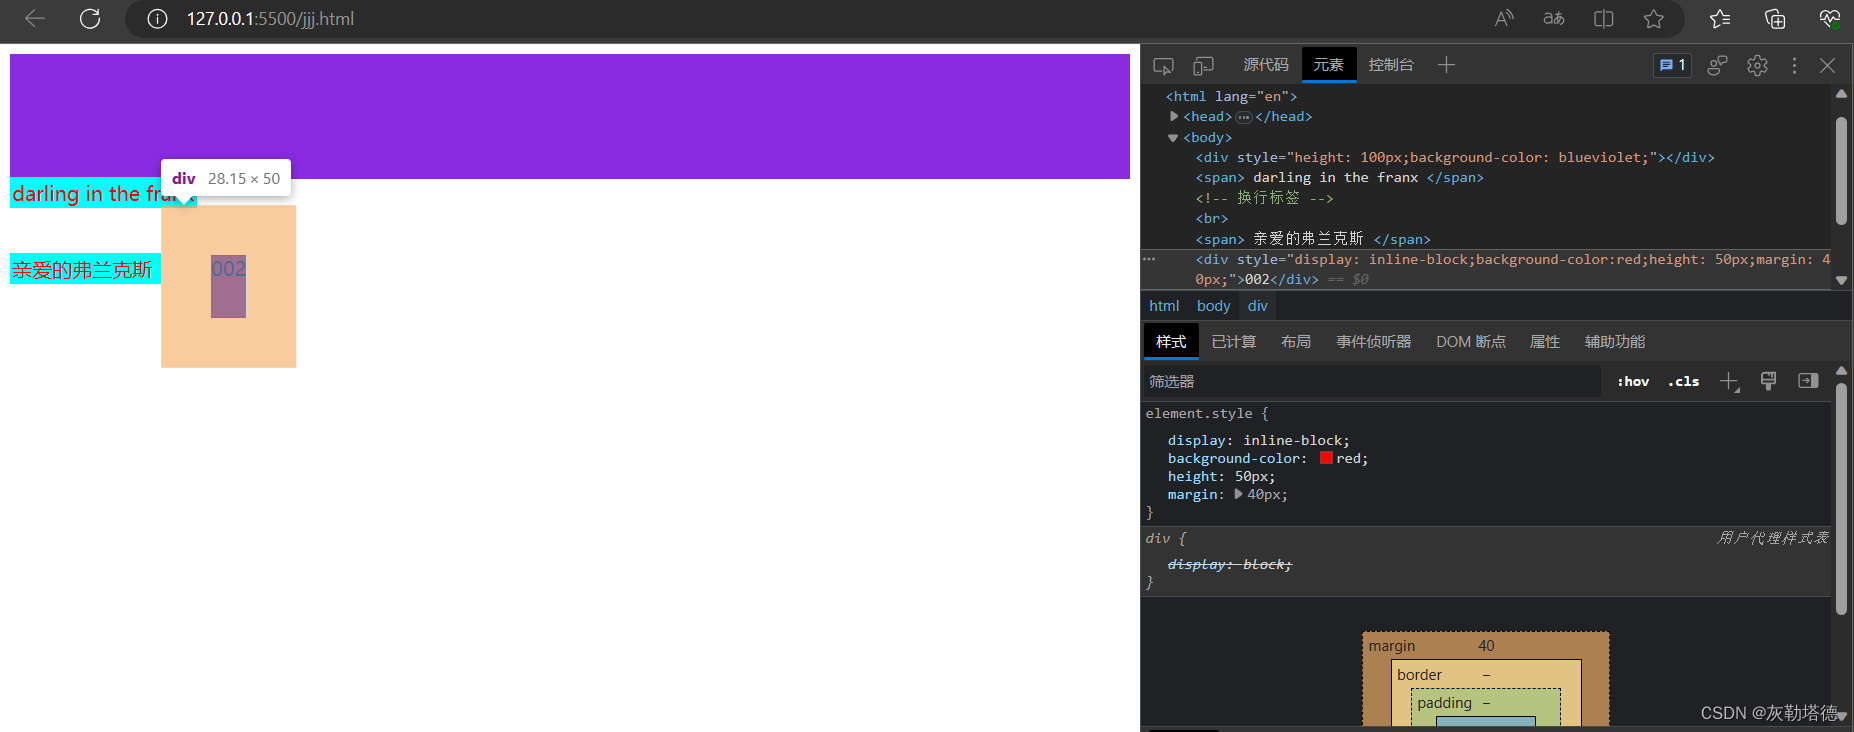Open browser collections
Viewport: 1854px width, 732px height.
point(1775,19)
